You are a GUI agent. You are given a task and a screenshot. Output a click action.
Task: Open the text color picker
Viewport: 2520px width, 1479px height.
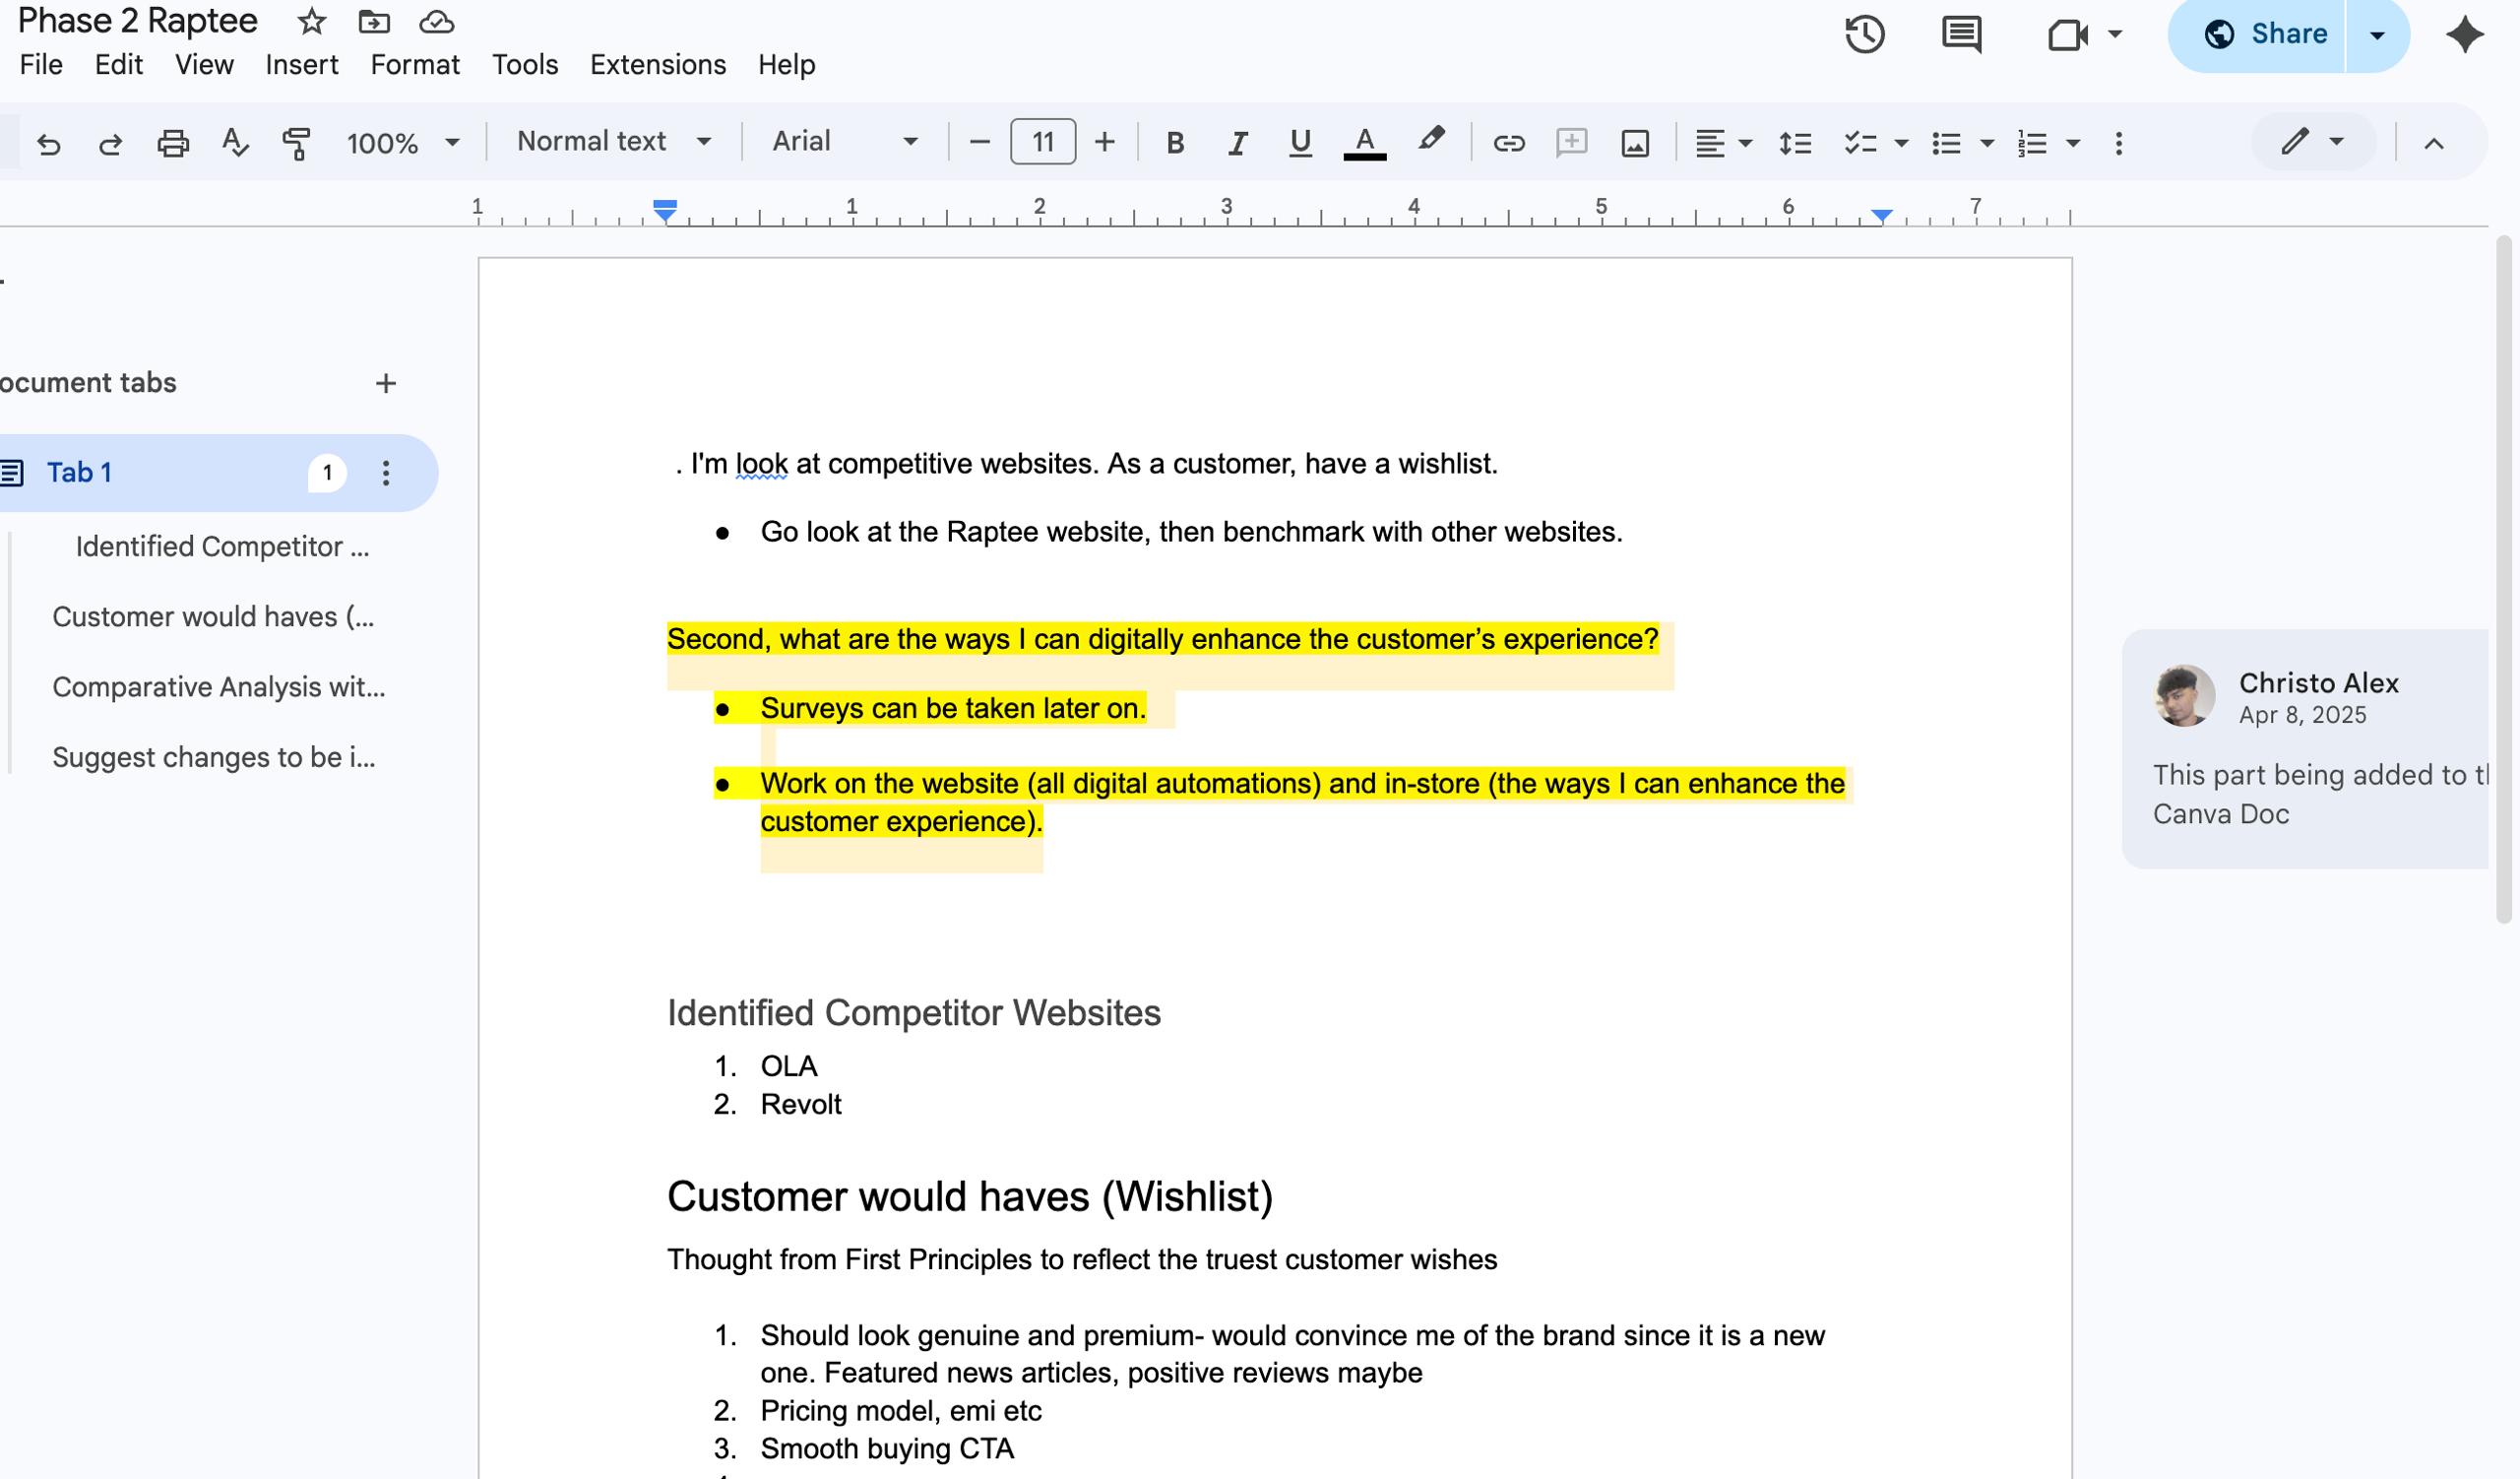tap(1364, 143)
